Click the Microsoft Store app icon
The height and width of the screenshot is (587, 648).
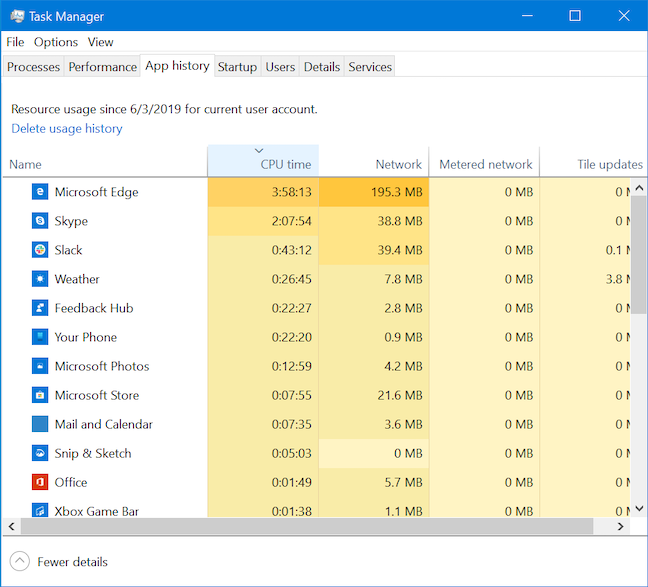click(x=40, y=395)
